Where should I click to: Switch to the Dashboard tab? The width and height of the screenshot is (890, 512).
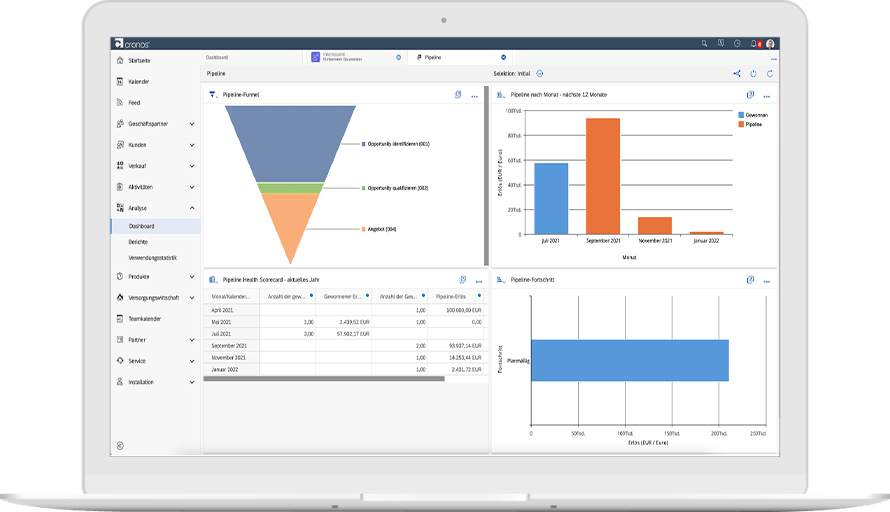tap(217, 58)
